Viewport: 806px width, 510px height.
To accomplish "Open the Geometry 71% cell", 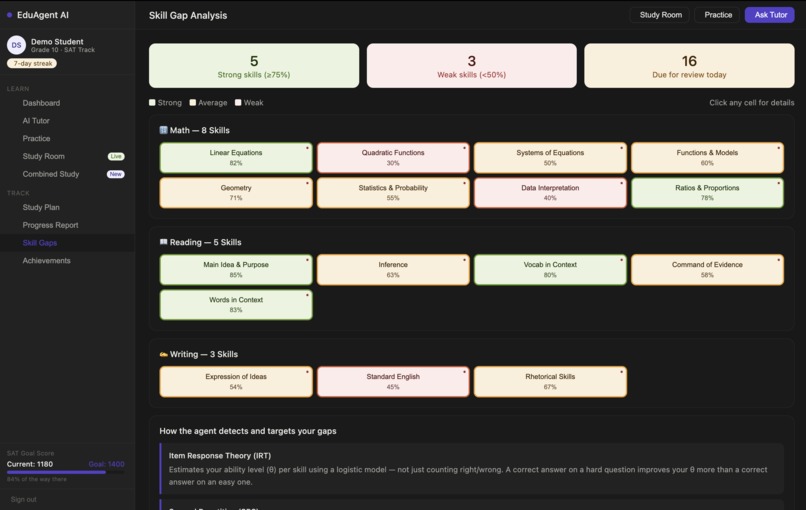I will coord(236,193).
